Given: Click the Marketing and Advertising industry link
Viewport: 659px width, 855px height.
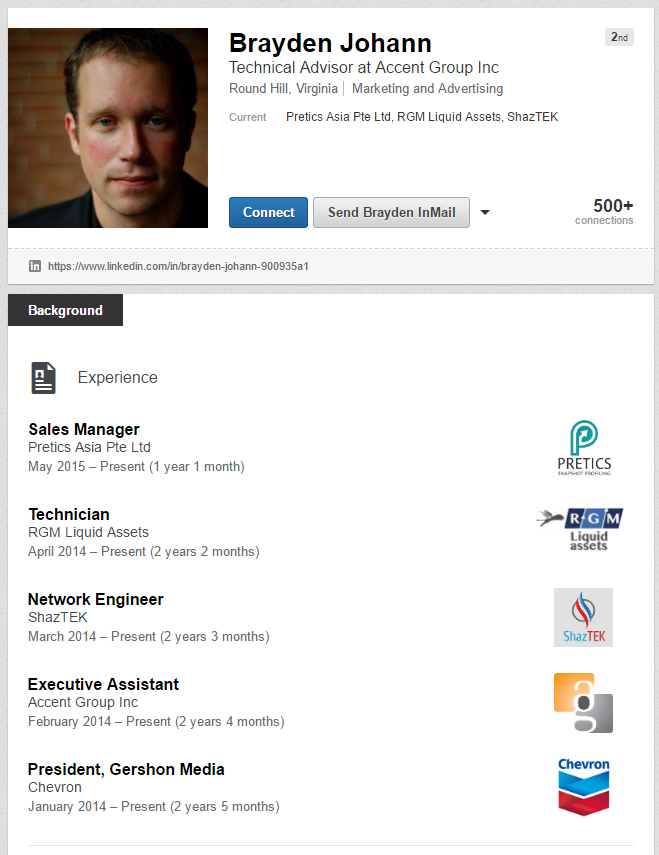Looking at the screenshot, I should point(427,88).
